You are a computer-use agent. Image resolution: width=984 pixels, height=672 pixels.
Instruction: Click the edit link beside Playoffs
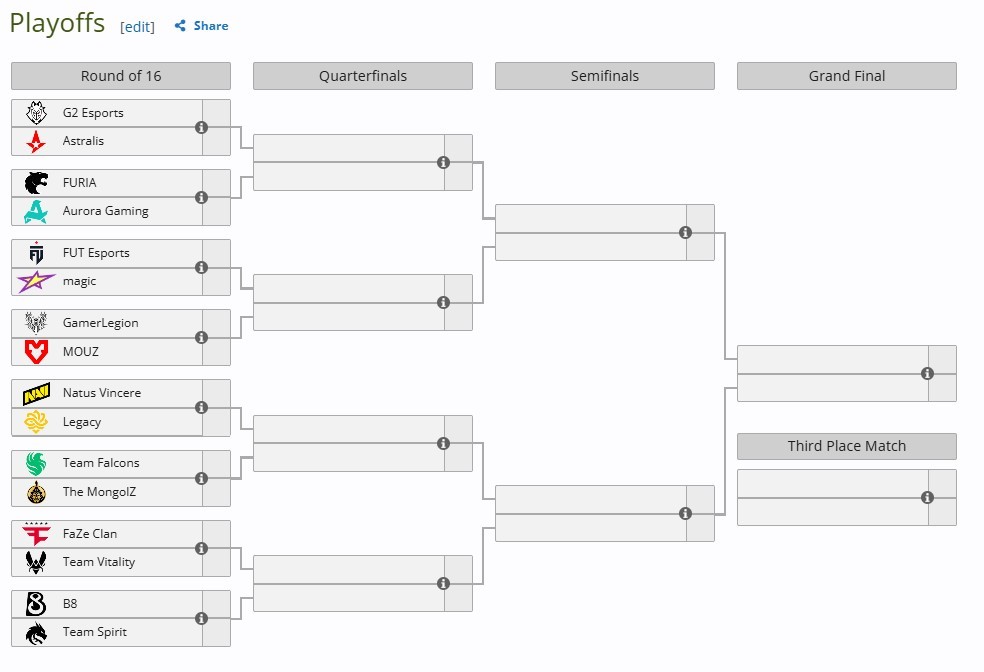137,27
